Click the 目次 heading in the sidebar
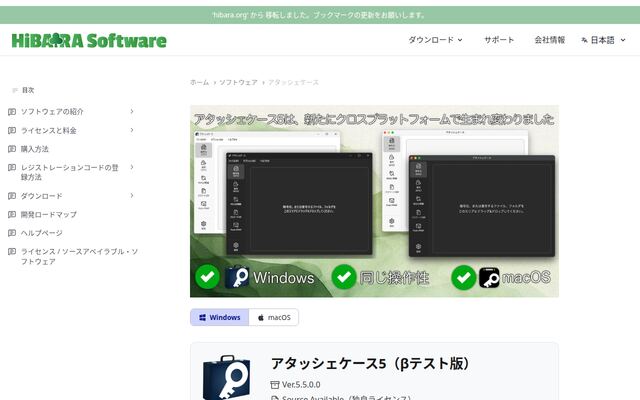640x400 pixels. pyautogui.click(x=28, y=90)
